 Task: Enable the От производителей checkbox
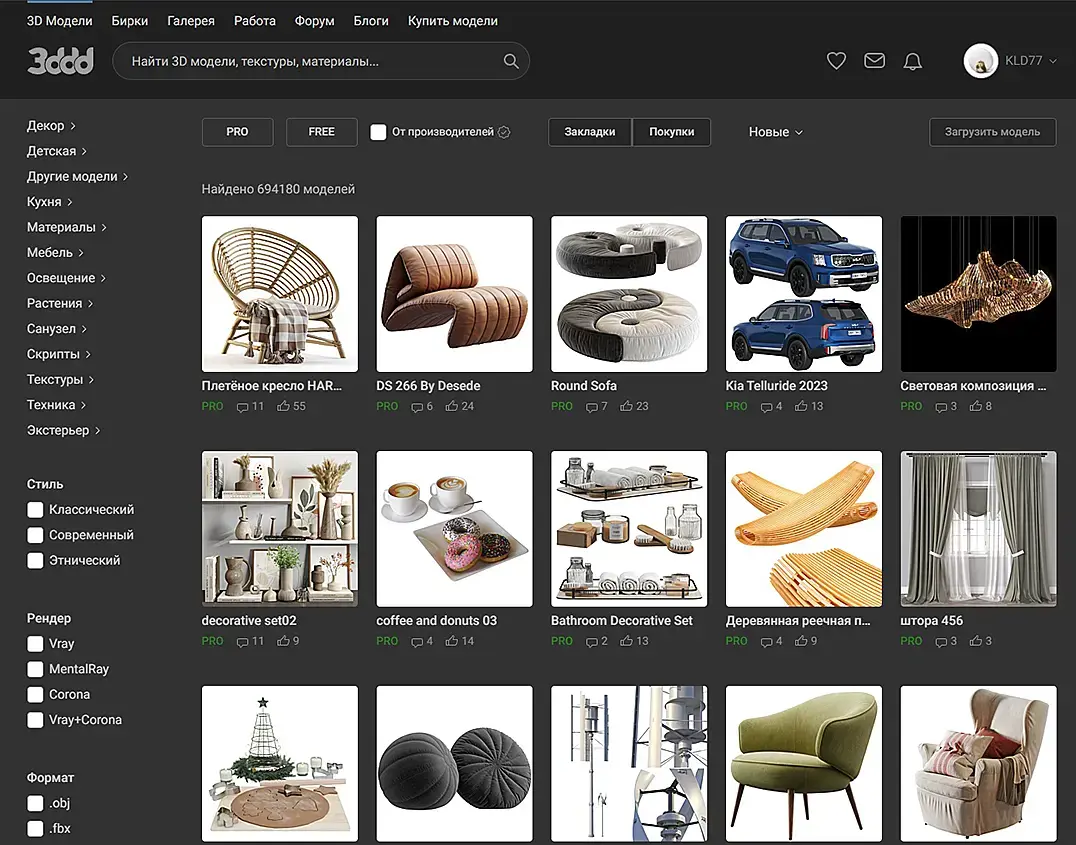tap(378, 132)
